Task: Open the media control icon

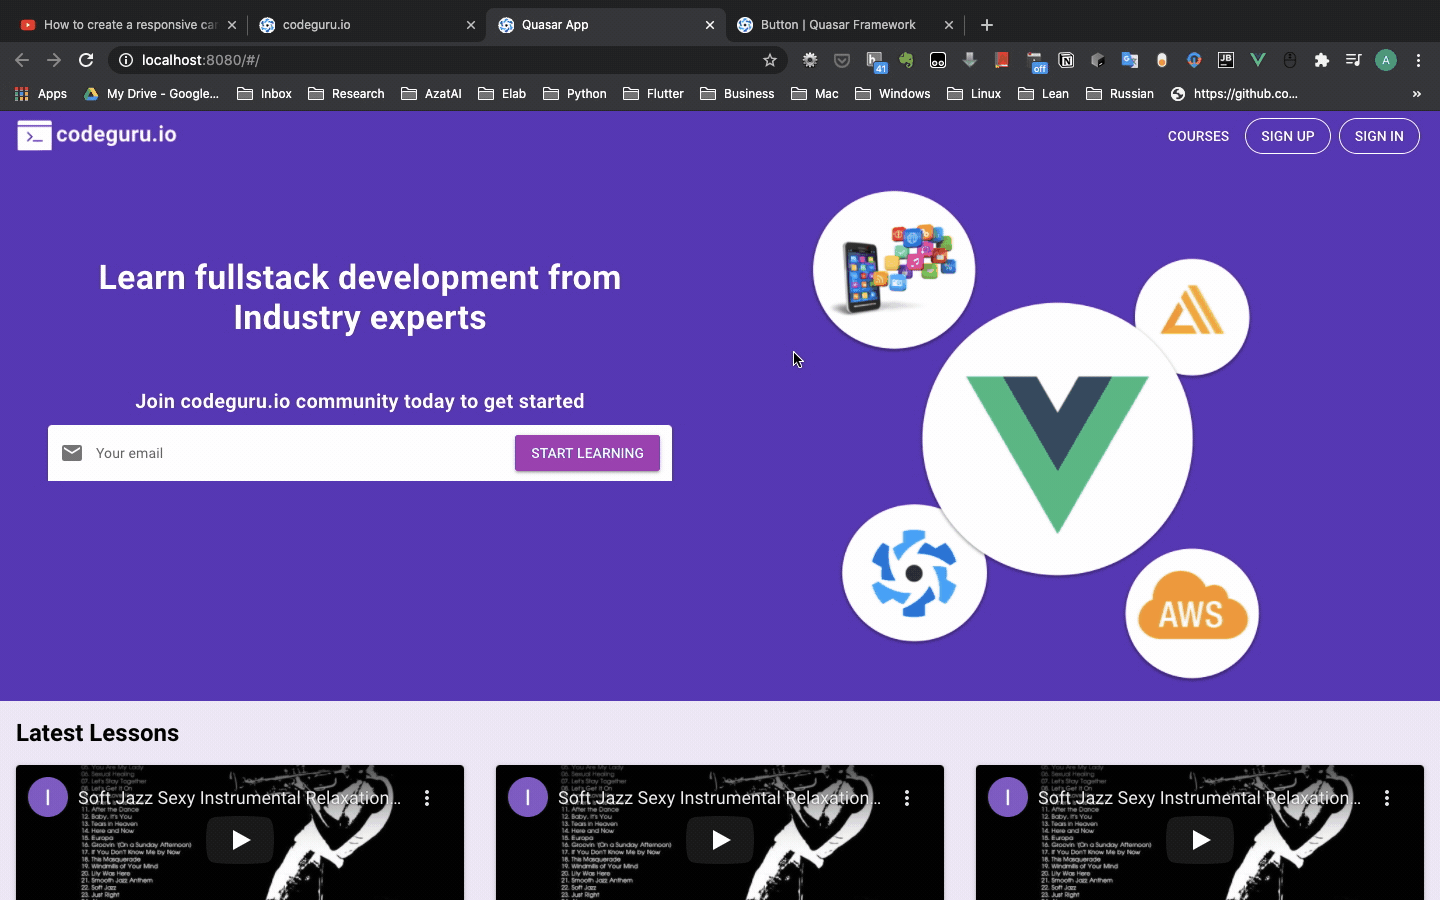Action: [x=1353, y=60]
